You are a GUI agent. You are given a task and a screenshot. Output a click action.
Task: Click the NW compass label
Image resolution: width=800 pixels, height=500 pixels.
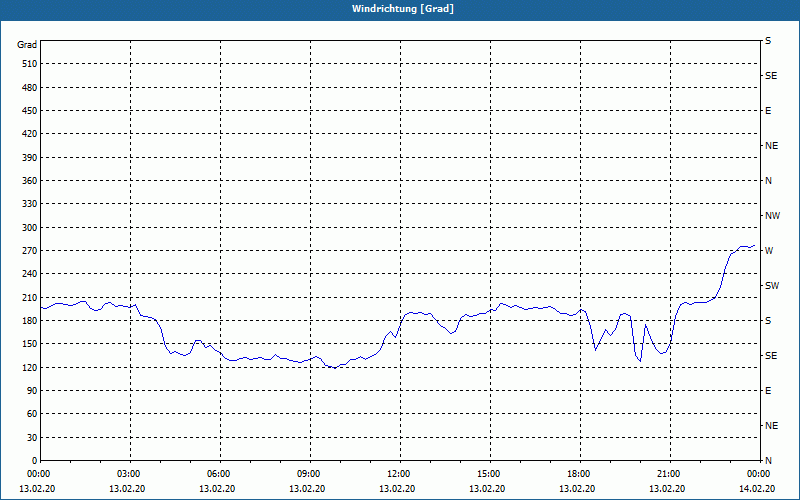click(772, 216)
